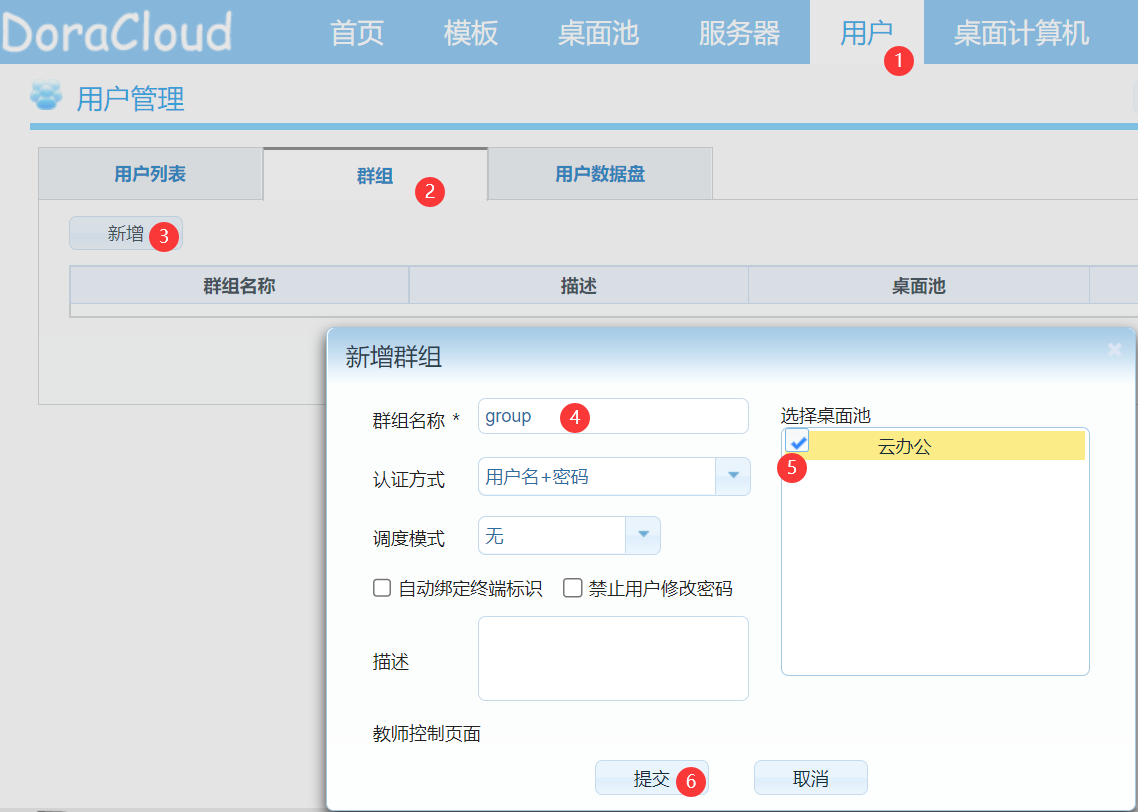Open the 模板 page from navigation
The image size is (1138, 812).
[469, 32]
